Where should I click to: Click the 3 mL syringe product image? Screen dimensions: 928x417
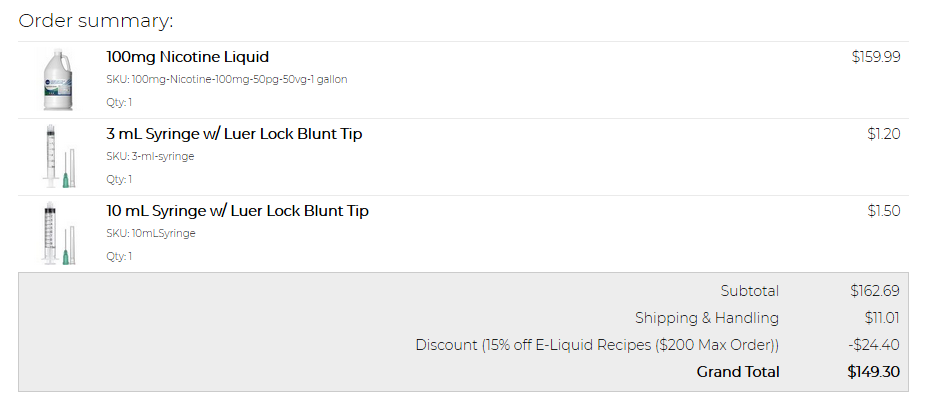click(57, 156)
